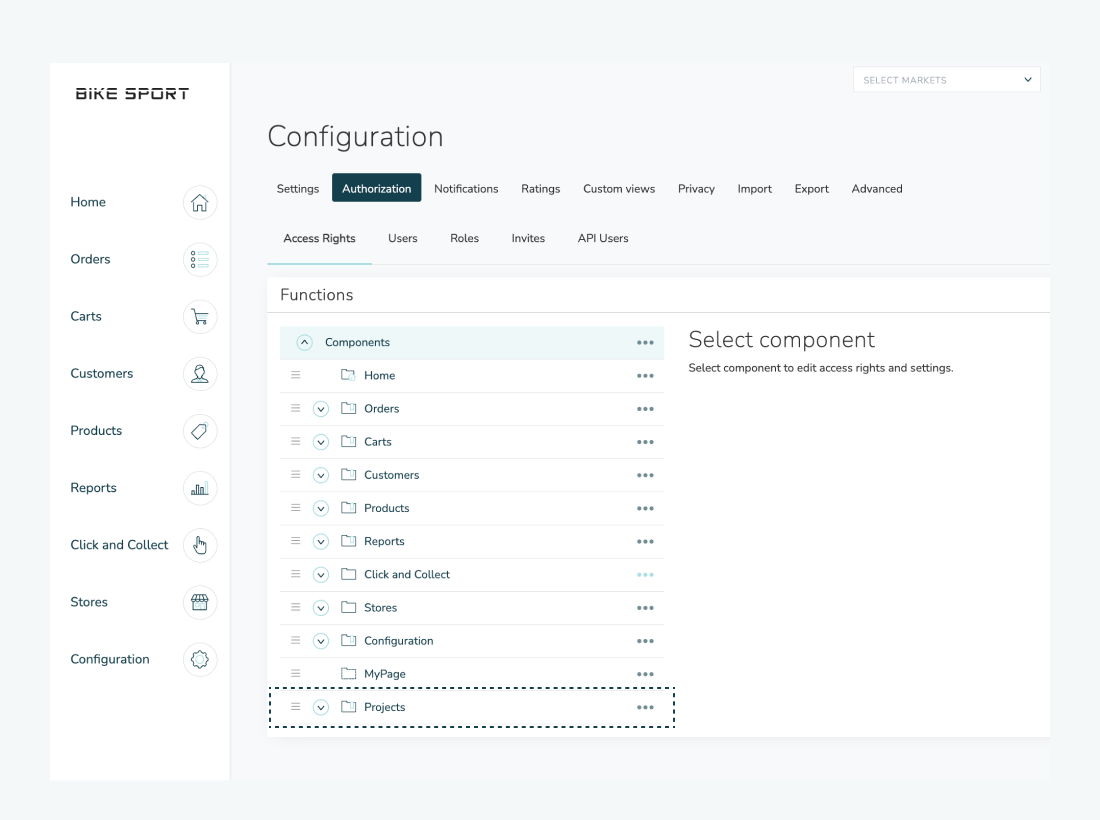
Task: Click the drag handle on the MyPage row
Action: coord(295,674)
